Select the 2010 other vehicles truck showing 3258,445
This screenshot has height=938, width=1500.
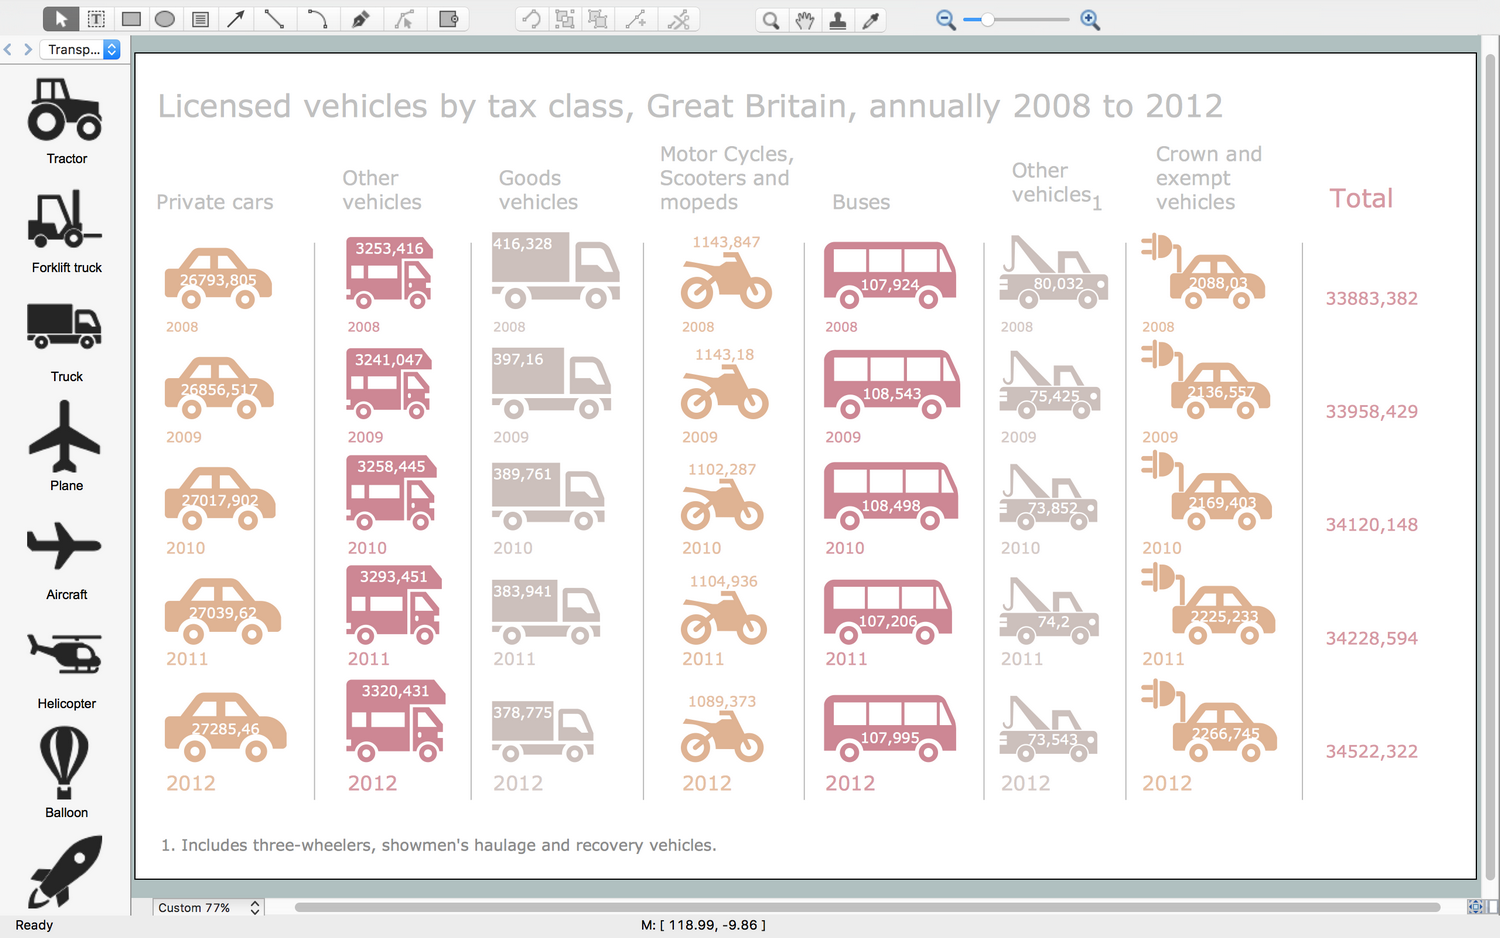point(391,493)
